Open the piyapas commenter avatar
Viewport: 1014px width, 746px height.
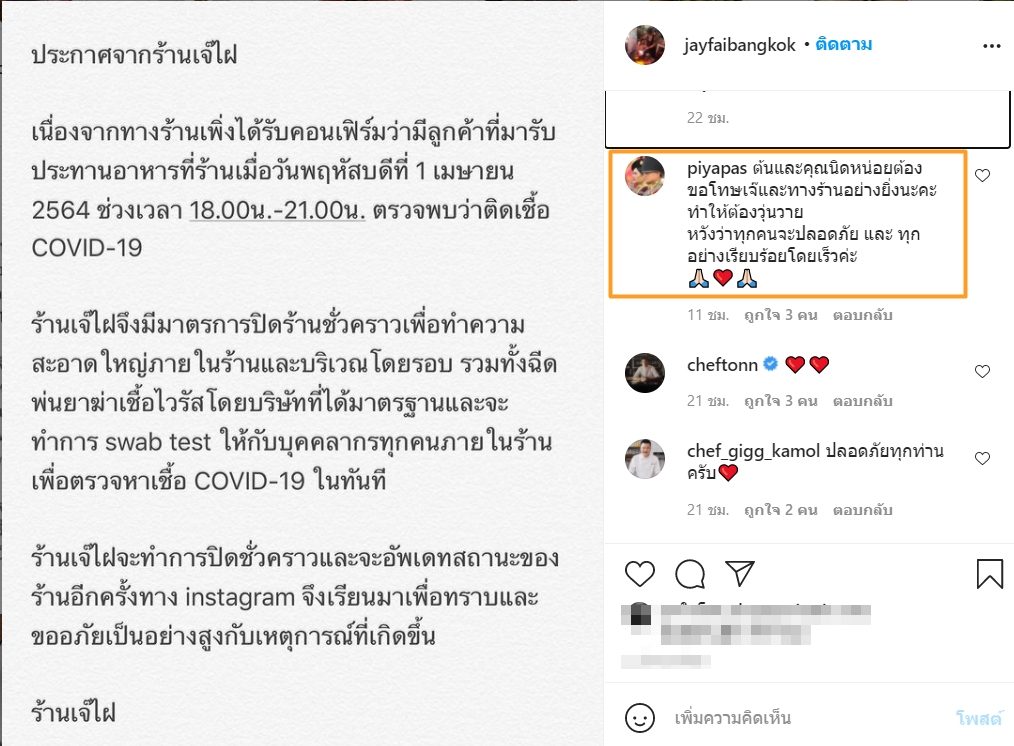pyautogui.click(x=645, y=176)
